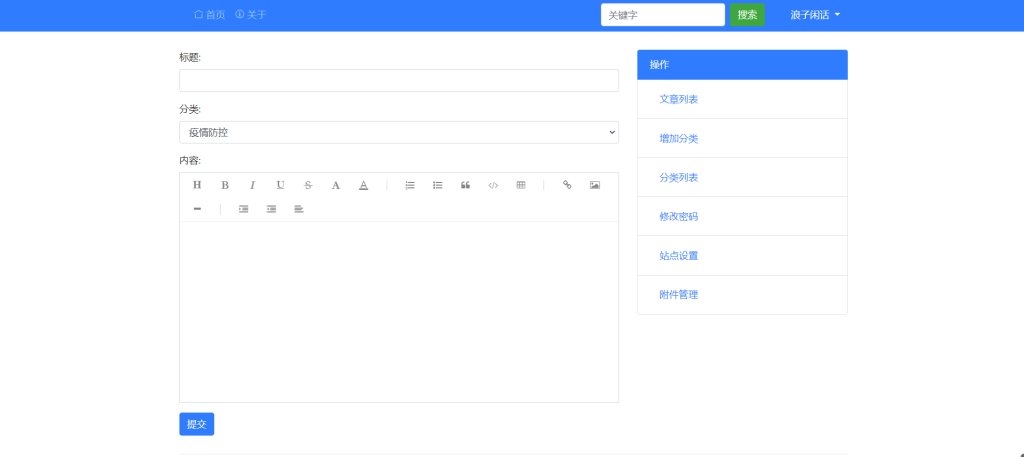Image resolution: width=1024 pixels, height=457 pixels.
Task: Insert a bulleted list
Action: coord(438,185)
